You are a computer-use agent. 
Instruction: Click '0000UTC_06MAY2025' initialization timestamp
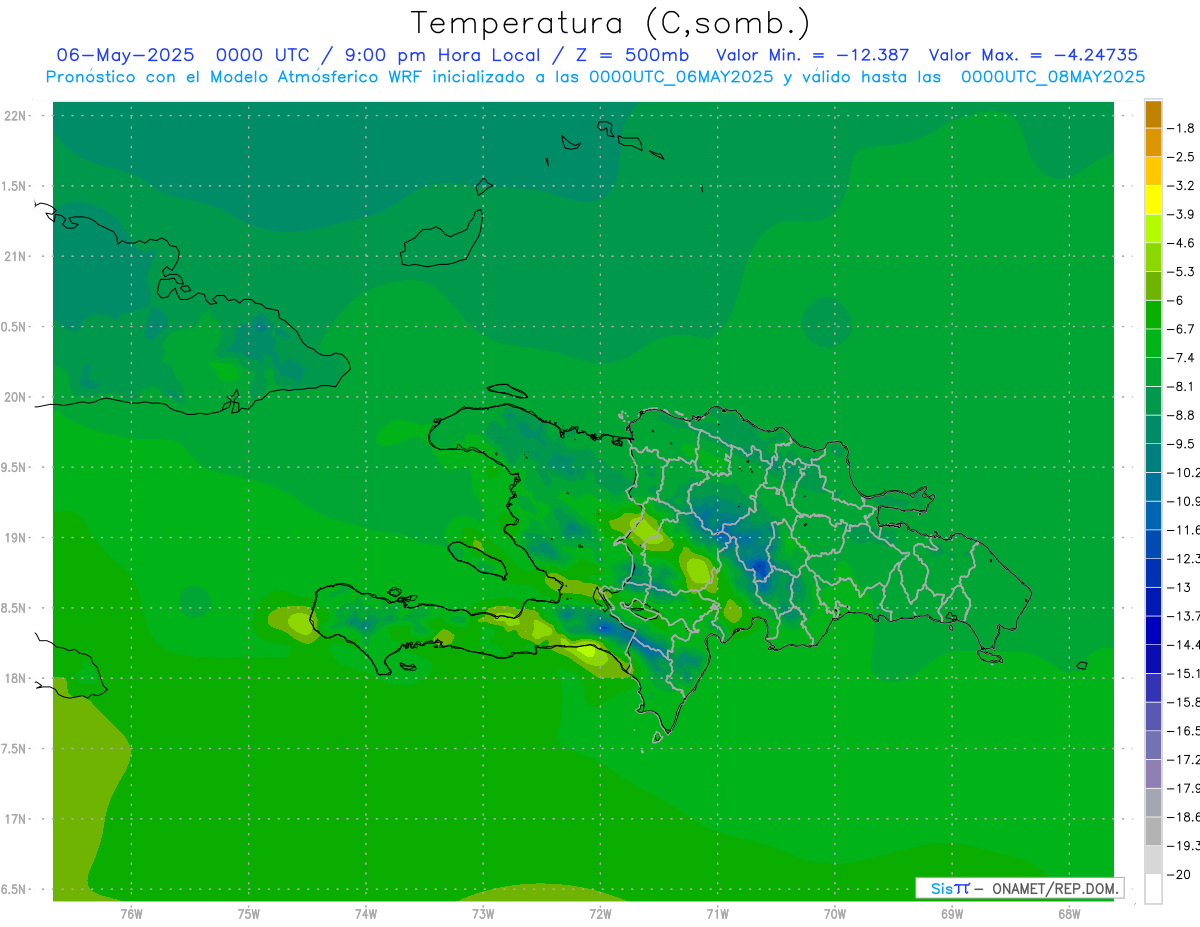[681, 77]
